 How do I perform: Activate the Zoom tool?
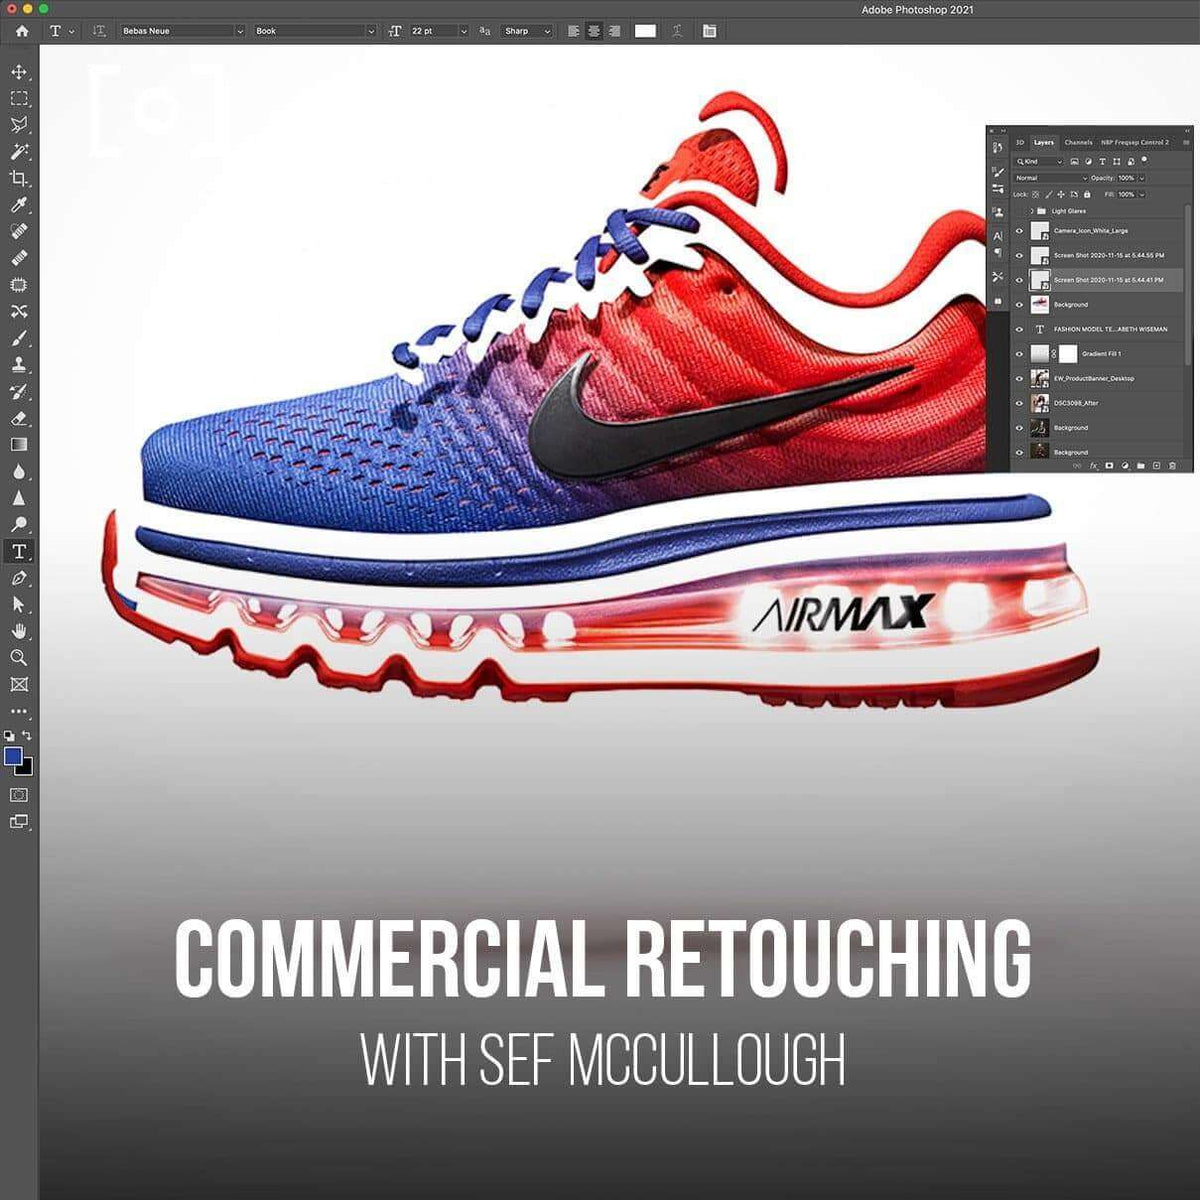click(16, 657)
